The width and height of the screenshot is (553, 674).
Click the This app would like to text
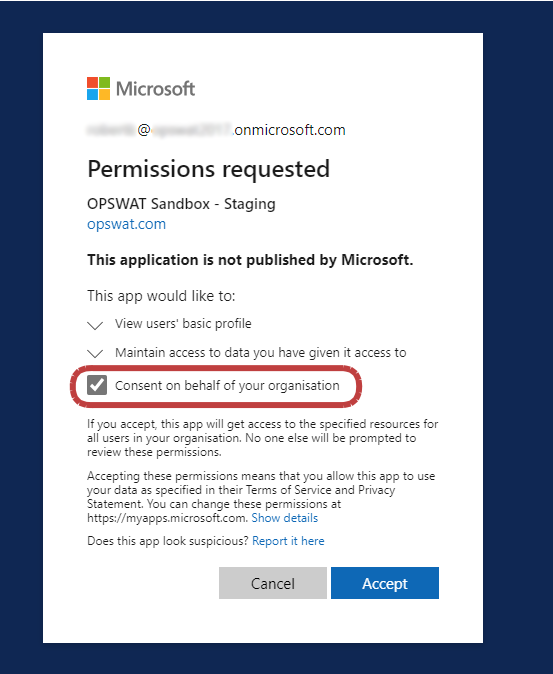(x=161, y=296)
